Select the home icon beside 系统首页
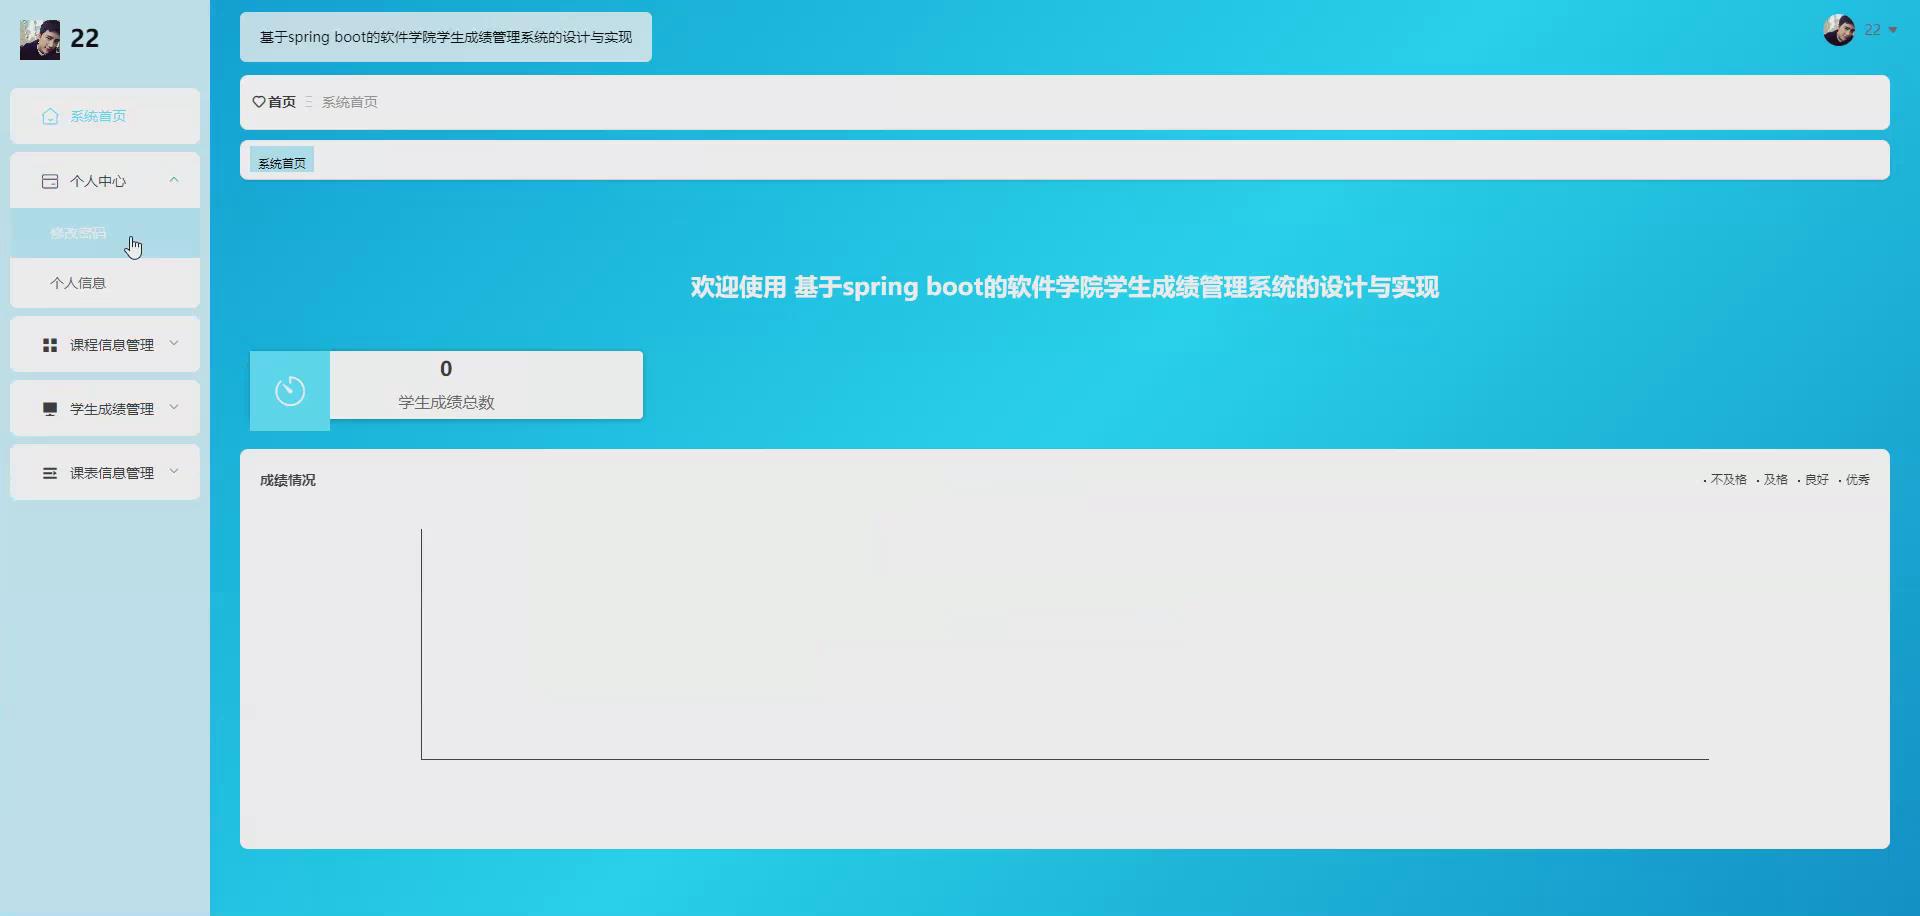 50,116
